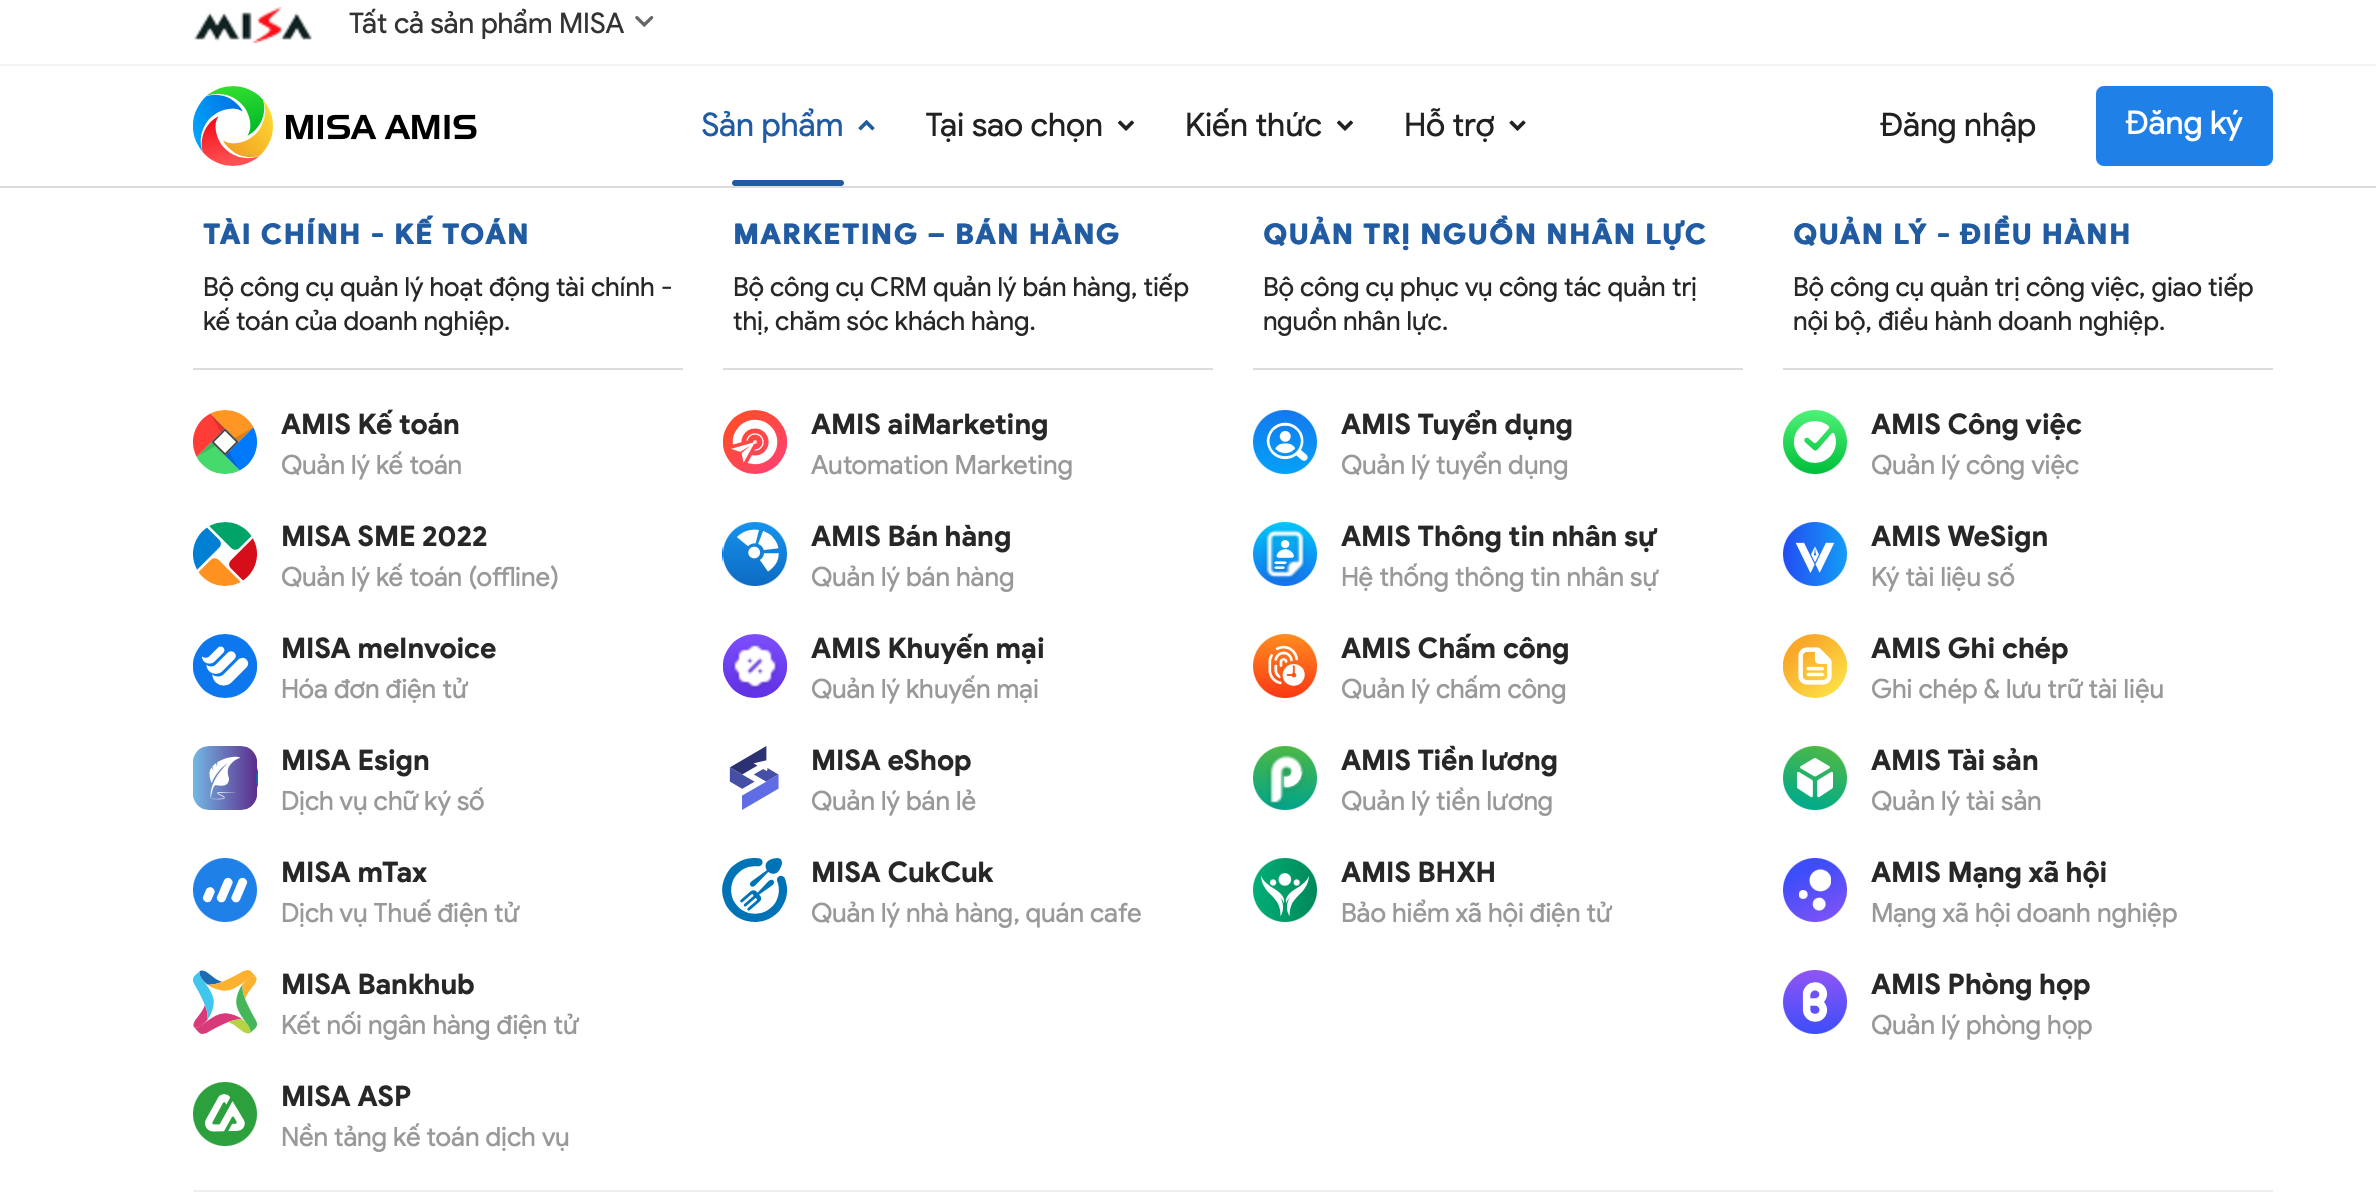Screen dimensions: 2376x1192
Task: Open the AMIS Thông tin nhân sự icon
Action: pyautogui.click(x=1285, y=554)
